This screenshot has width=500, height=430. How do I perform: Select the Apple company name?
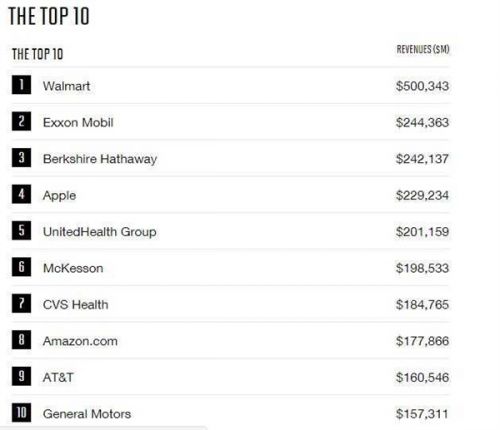59,196
